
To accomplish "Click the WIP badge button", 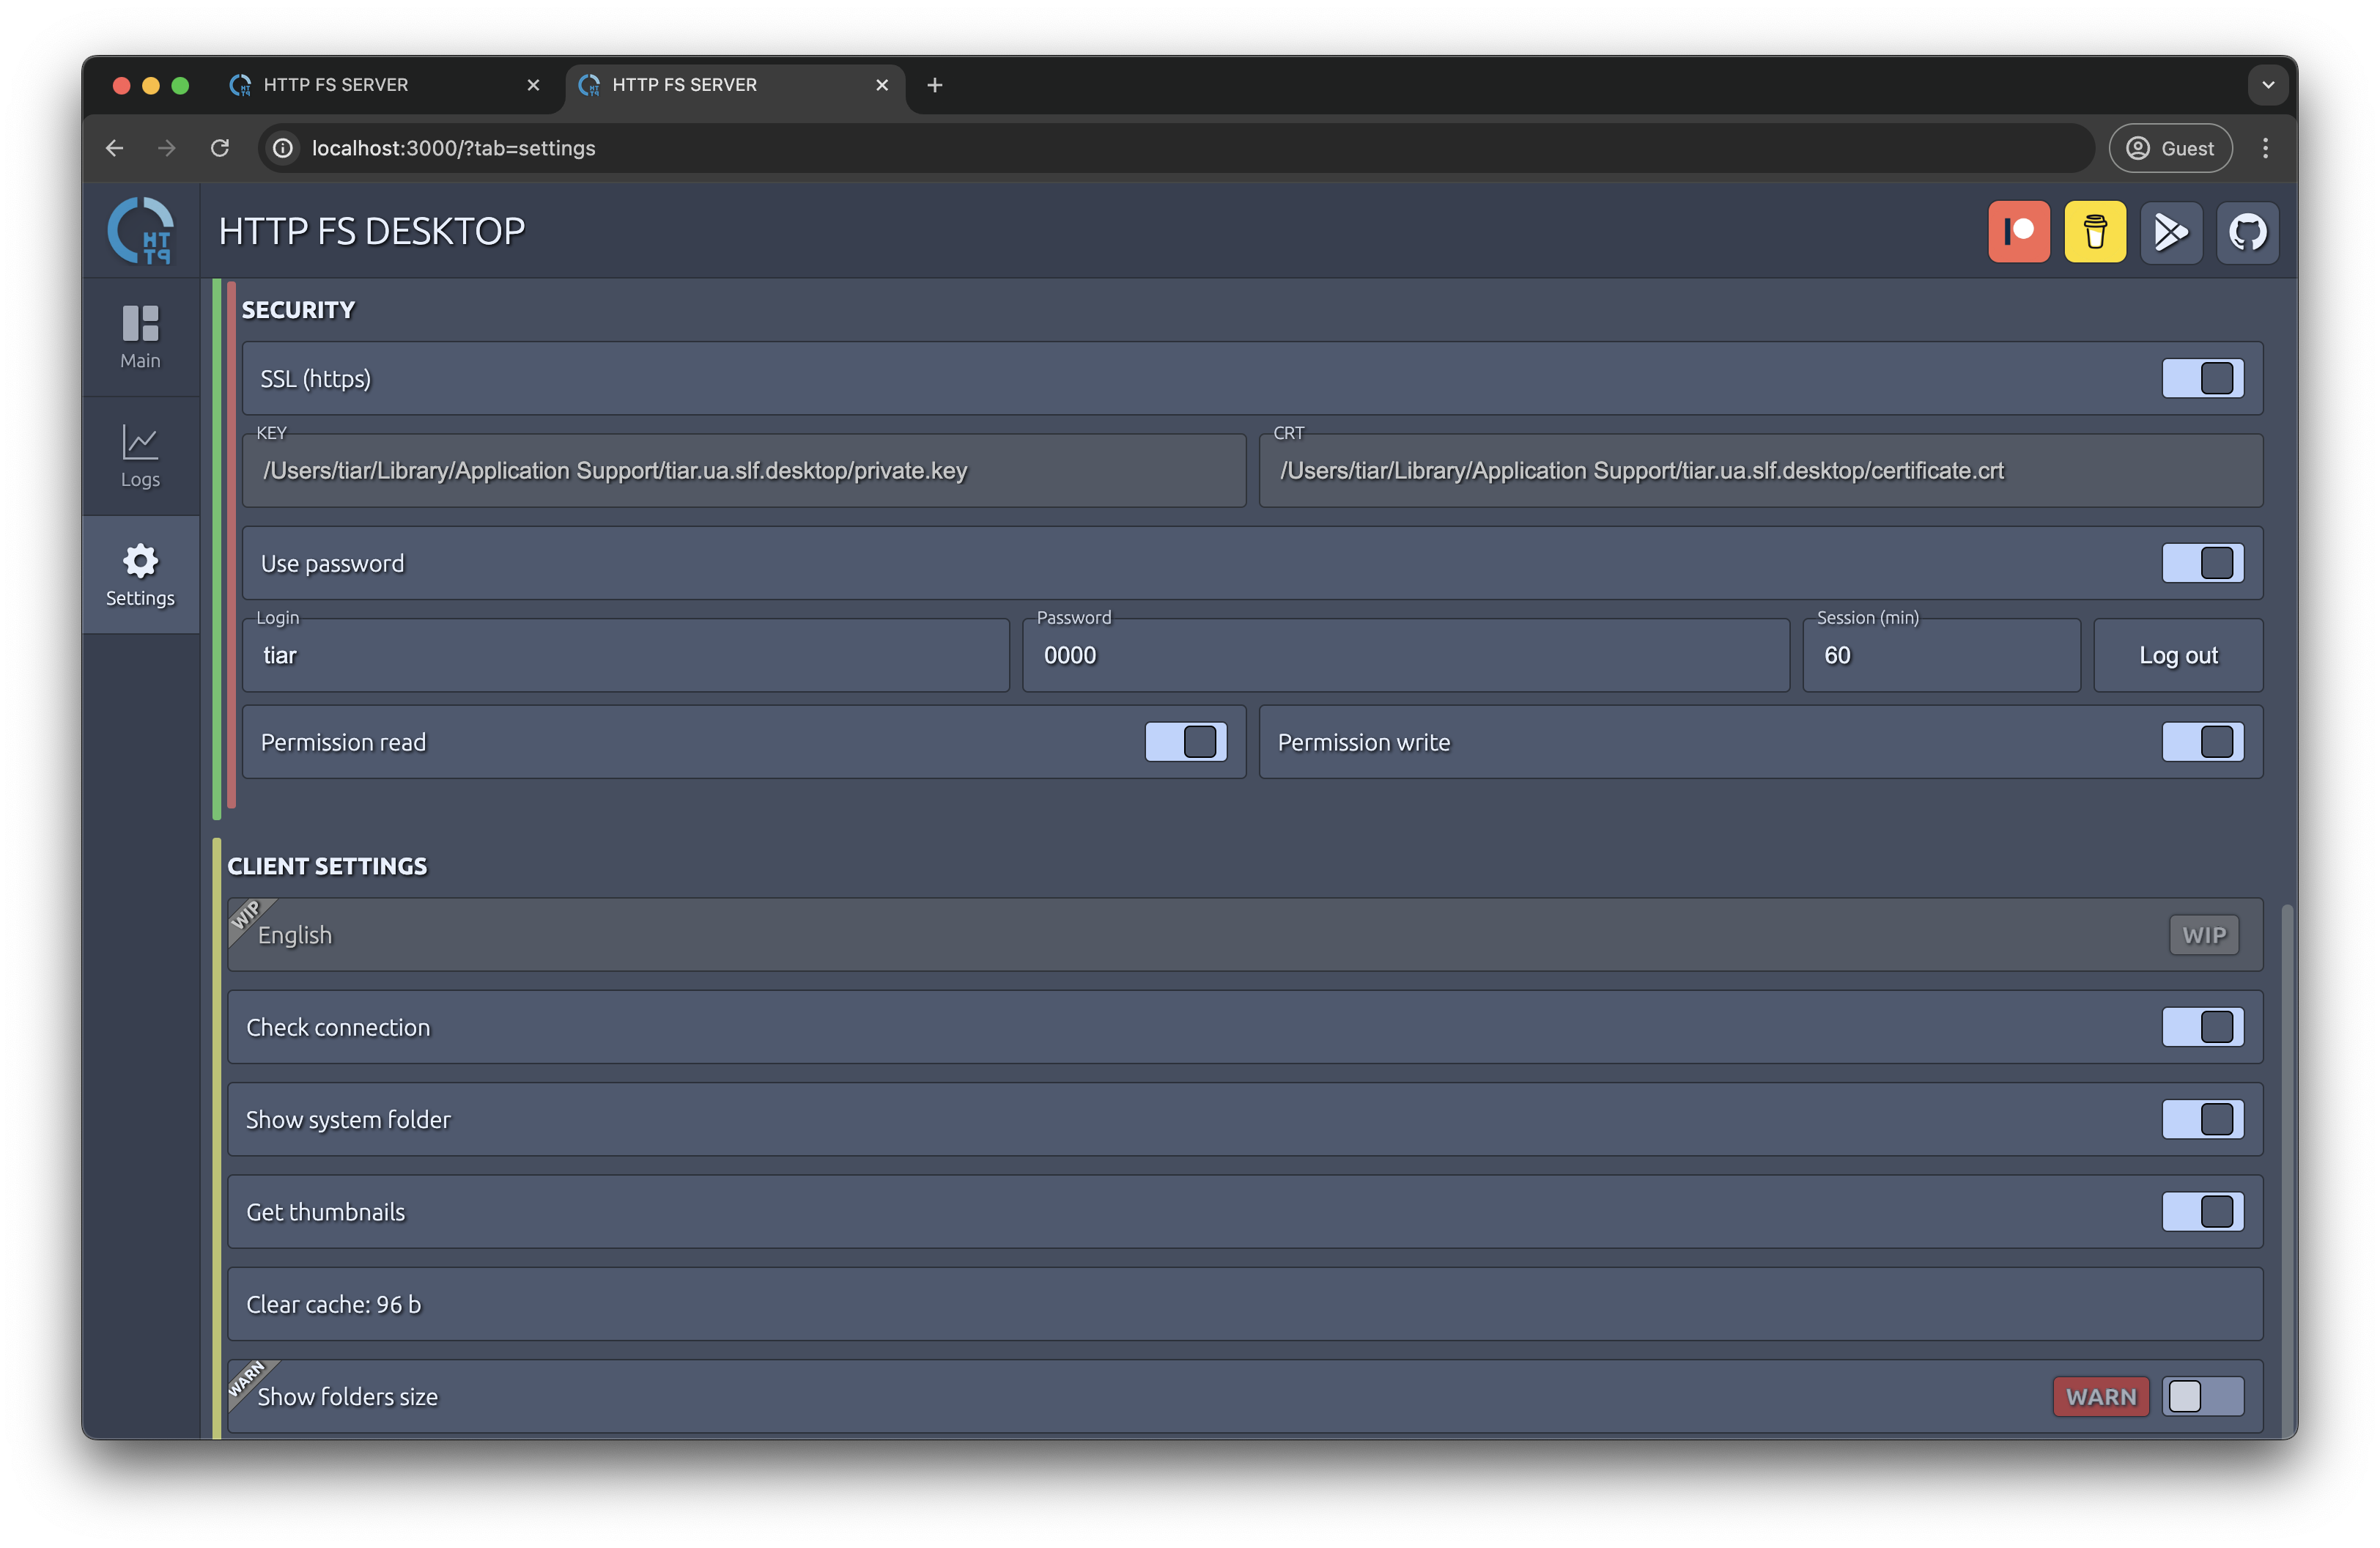I will (2204, 935).
